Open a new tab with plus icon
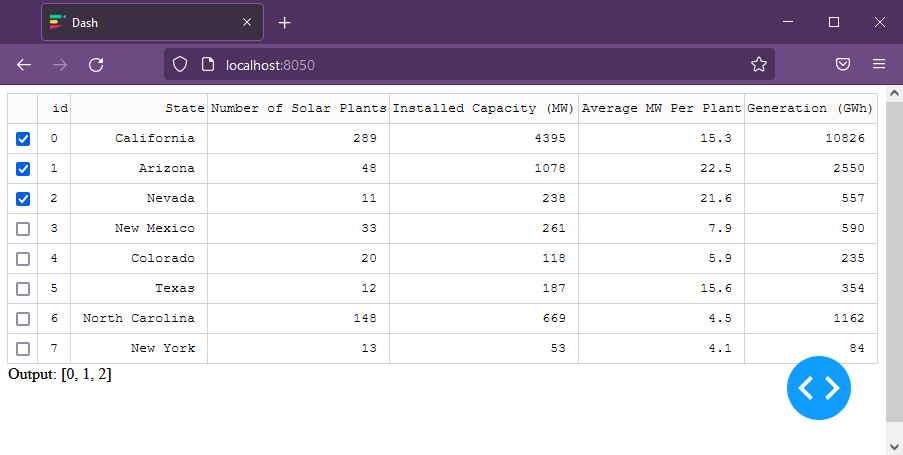The height and width of the screenshot is (455, 903). 284,22
